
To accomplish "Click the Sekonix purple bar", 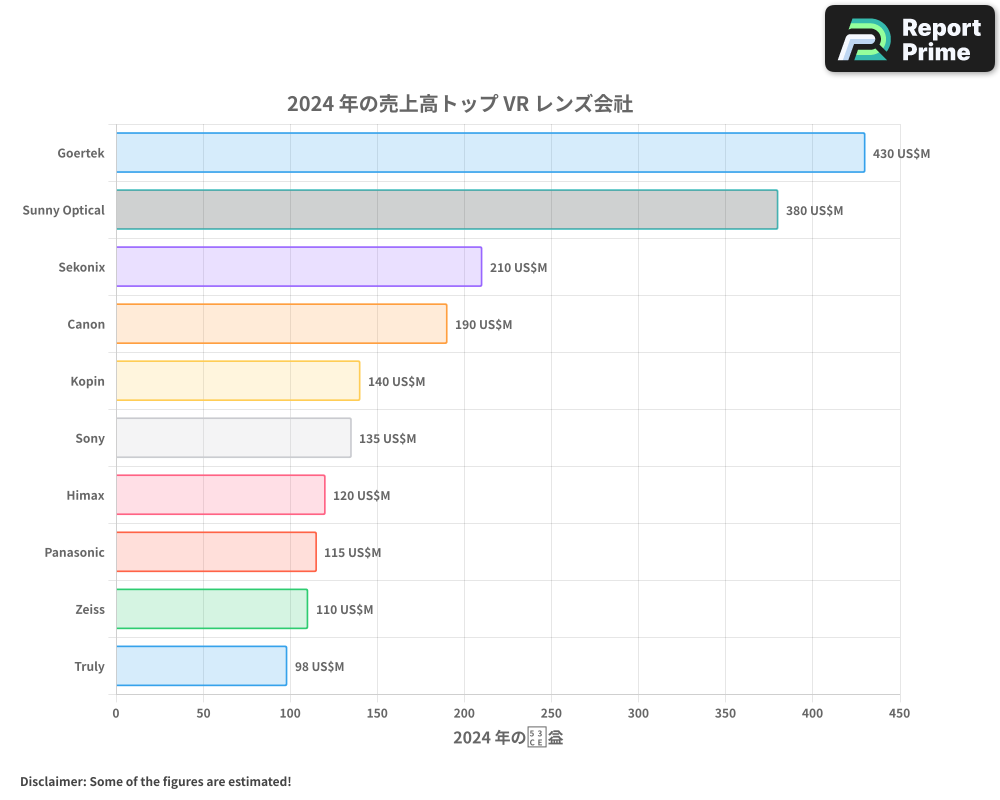I will 298,267.
